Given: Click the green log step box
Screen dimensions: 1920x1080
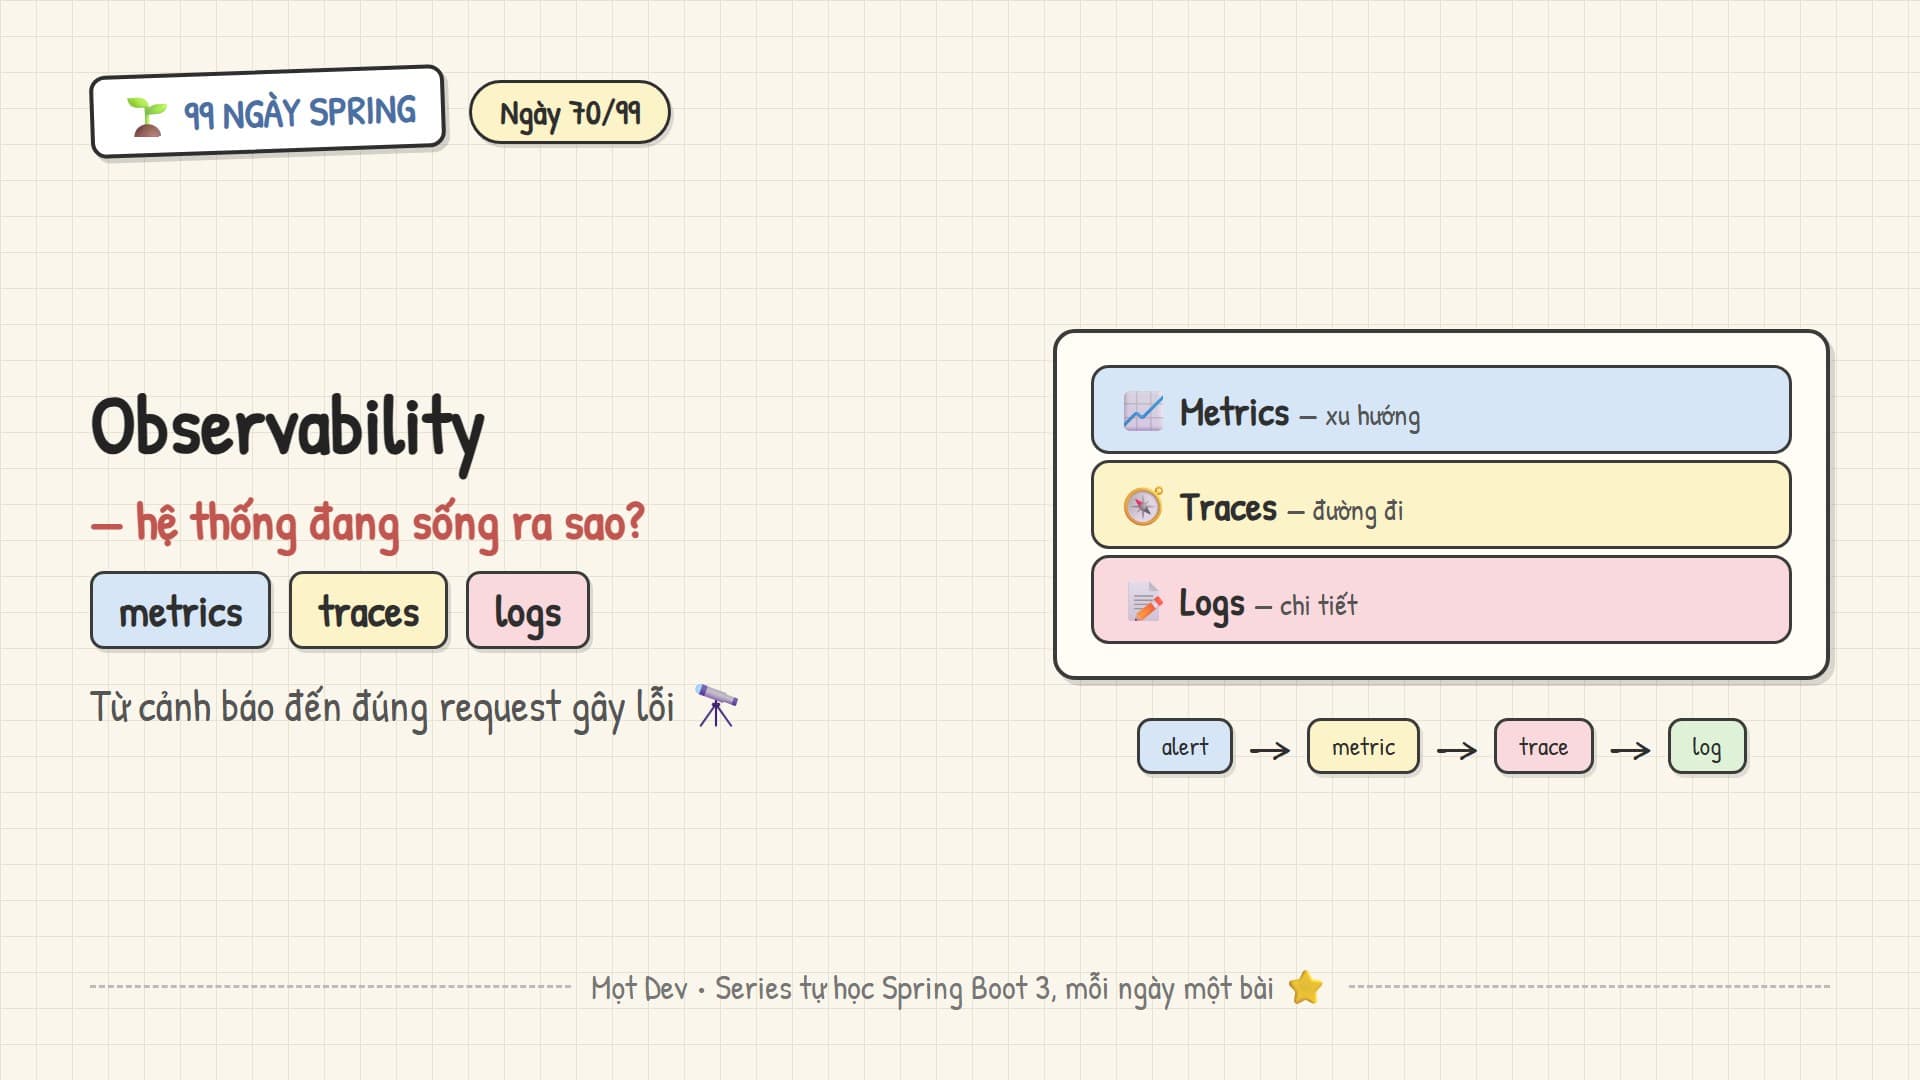Looking at the screenshot, I should pyautogui.click(x=1707, y=746).
